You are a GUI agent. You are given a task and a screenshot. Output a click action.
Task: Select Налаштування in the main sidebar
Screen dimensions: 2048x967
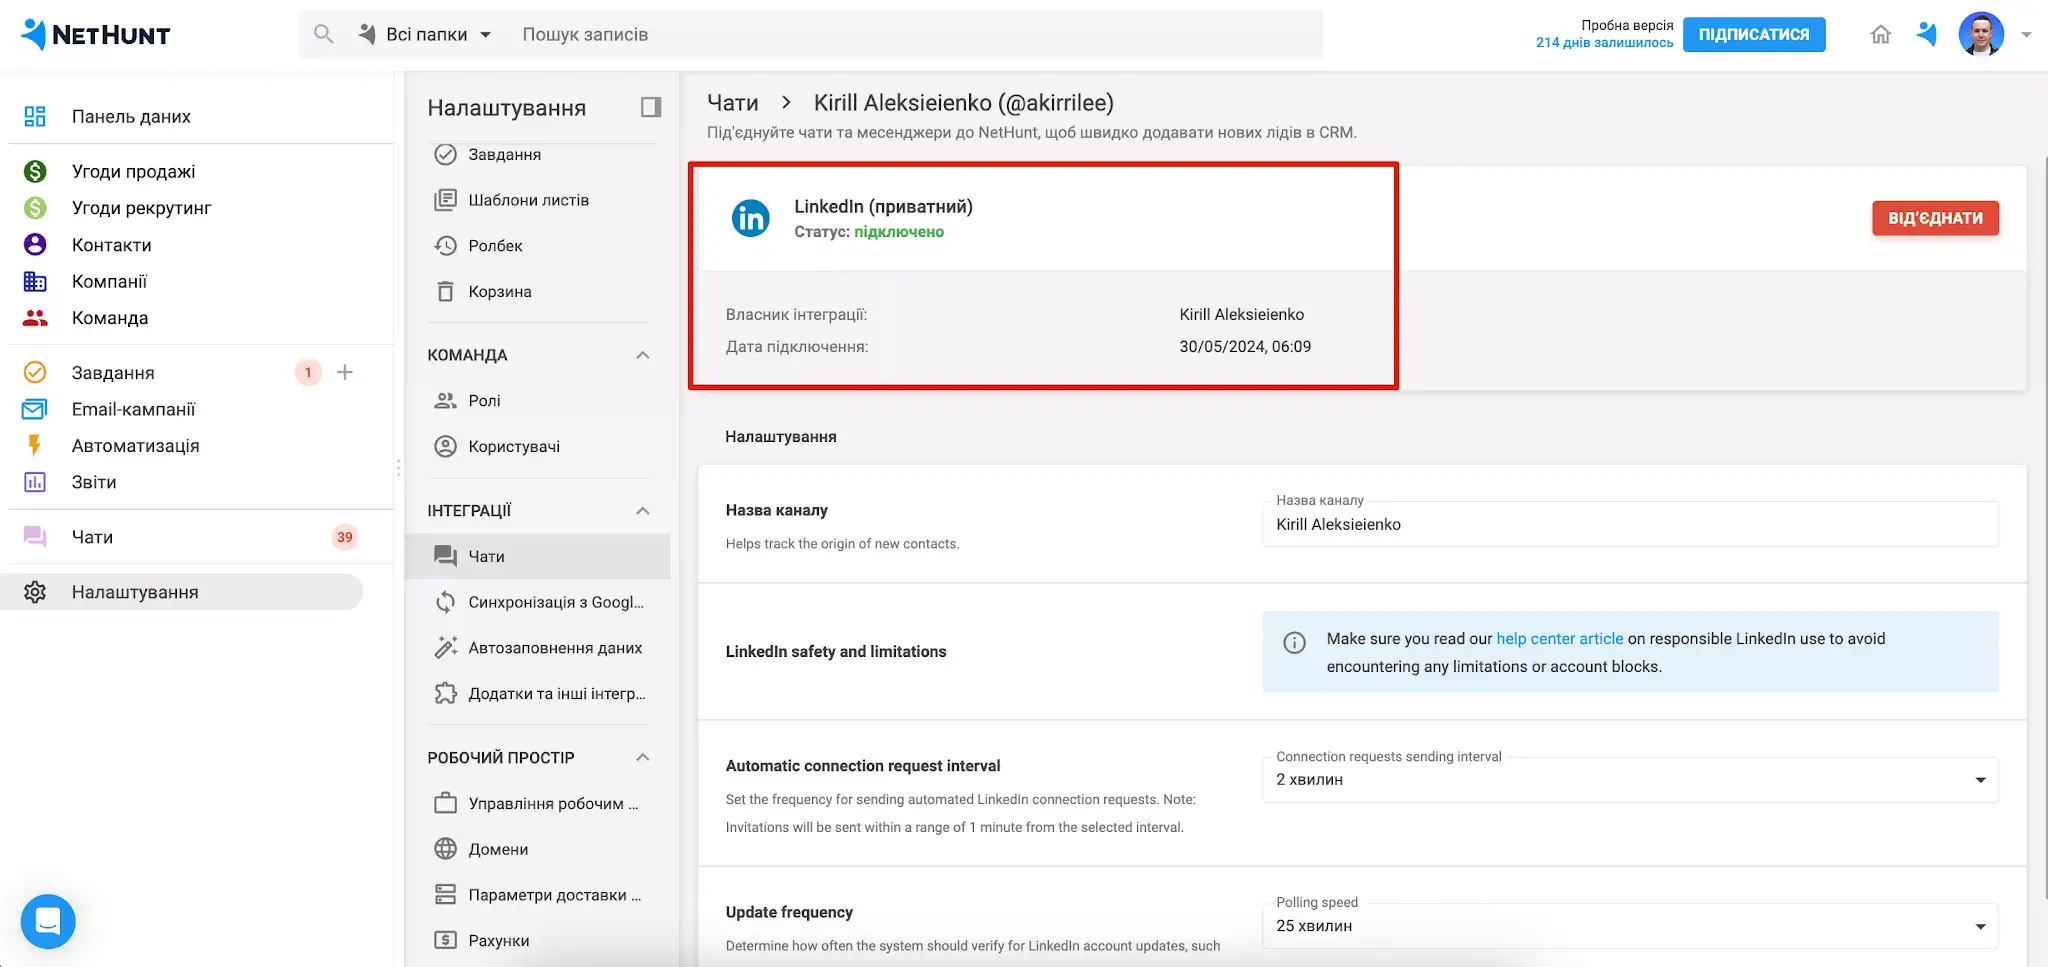[182, 592]
